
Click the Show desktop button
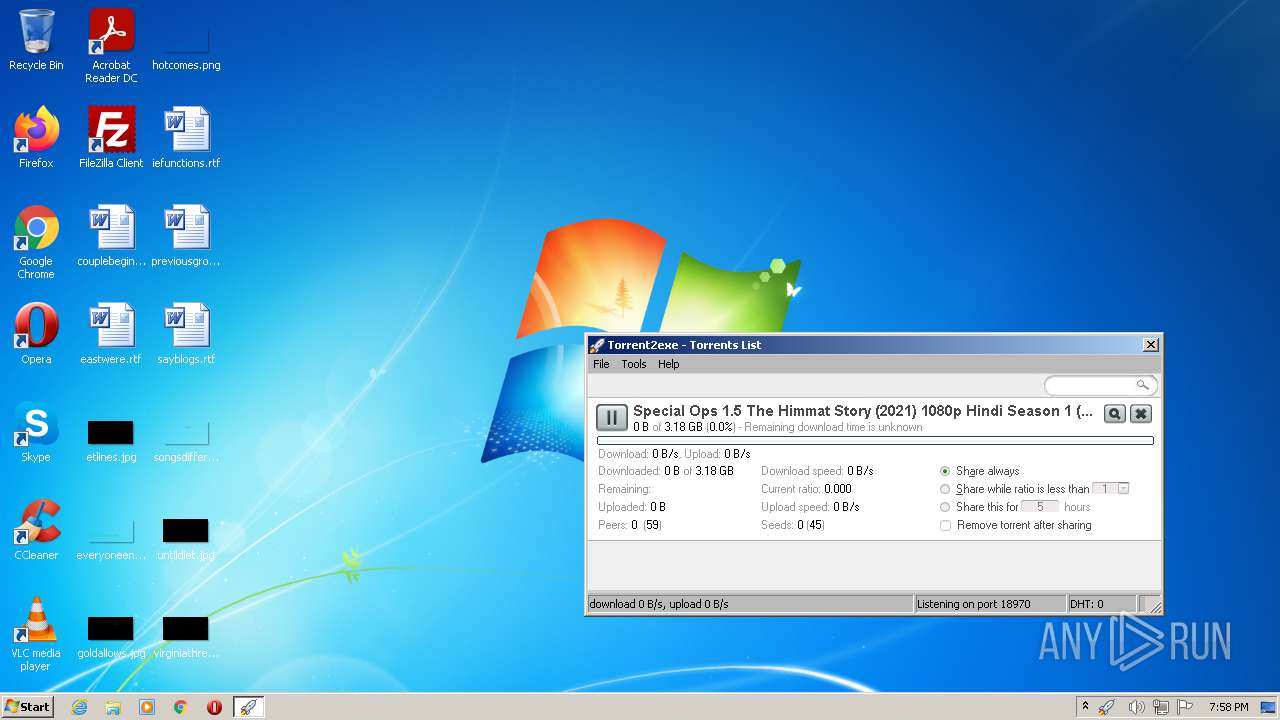coord(1269,707)
